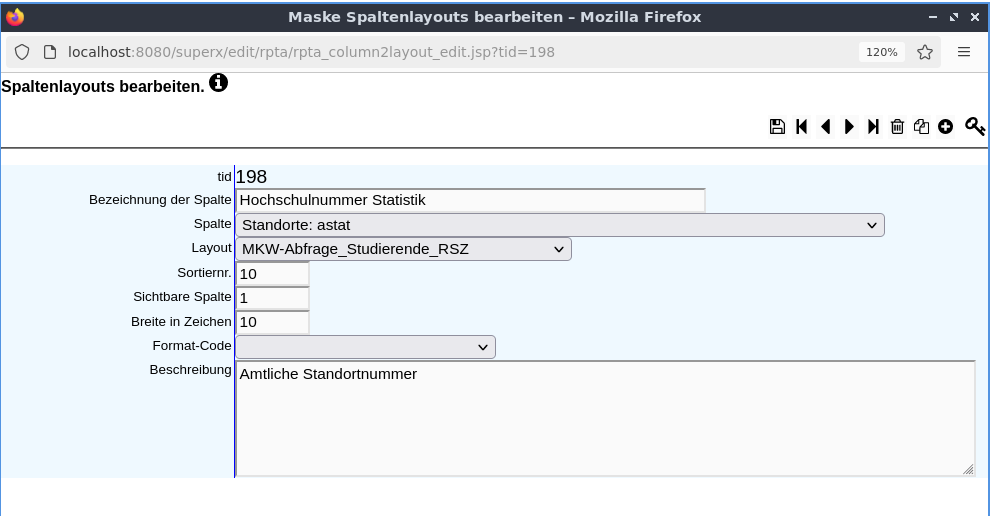Open the Firefox application menu
The height and width of the screenshot is (516, 990).
963,52
